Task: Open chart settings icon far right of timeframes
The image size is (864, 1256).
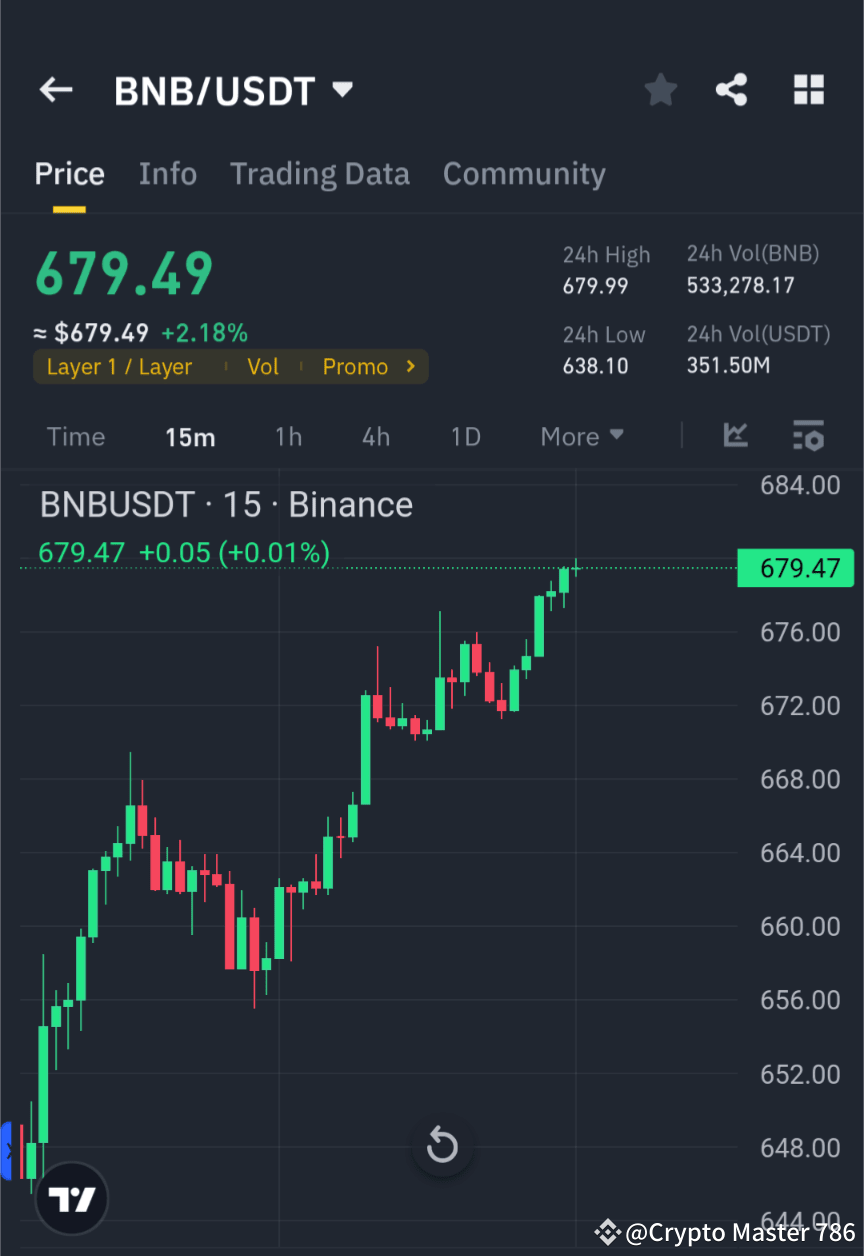Action: pyautogui.click(x=808, y=436)
